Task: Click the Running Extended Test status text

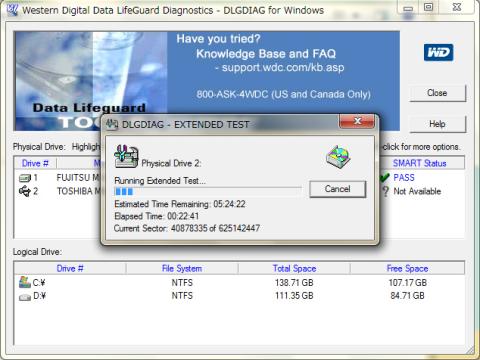Action: (160, 181)
